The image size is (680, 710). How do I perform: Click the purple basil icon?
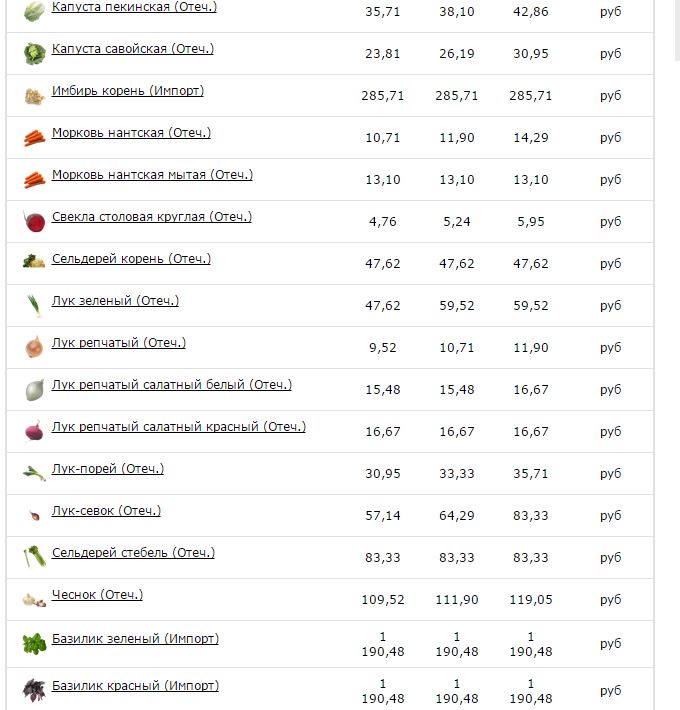point(34,690)
